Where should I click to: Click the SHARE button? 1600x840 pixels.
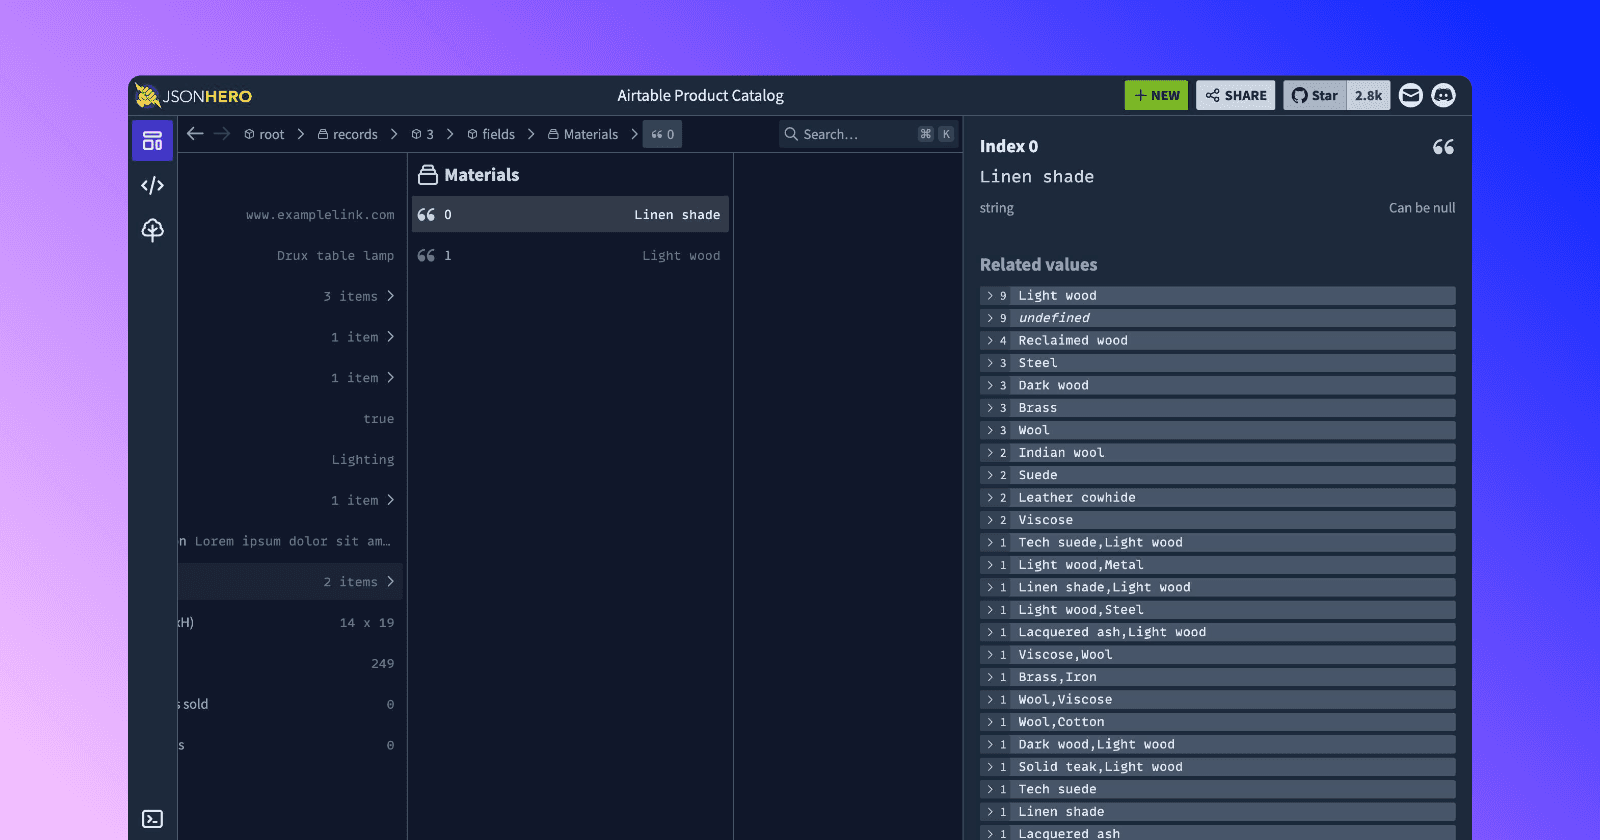click(1235, 96)
